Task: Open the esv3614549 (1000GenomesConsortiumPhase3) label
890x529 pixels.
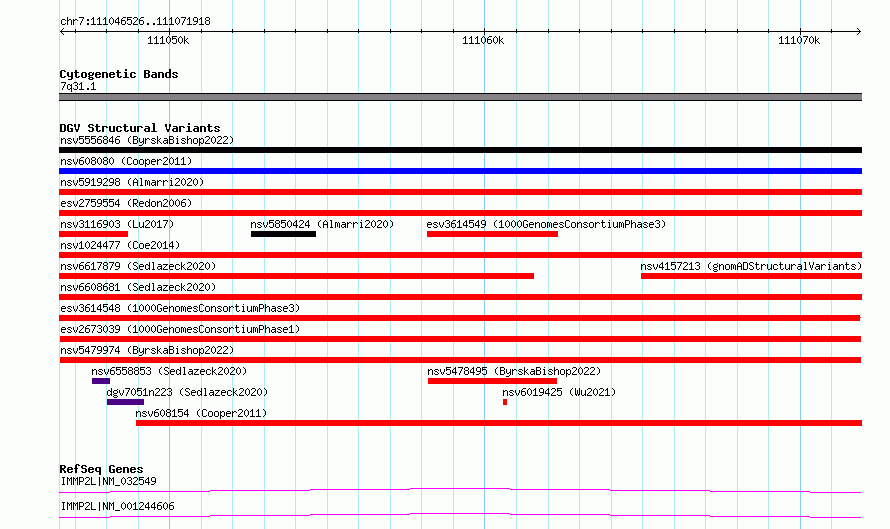Action: (546, 224)
